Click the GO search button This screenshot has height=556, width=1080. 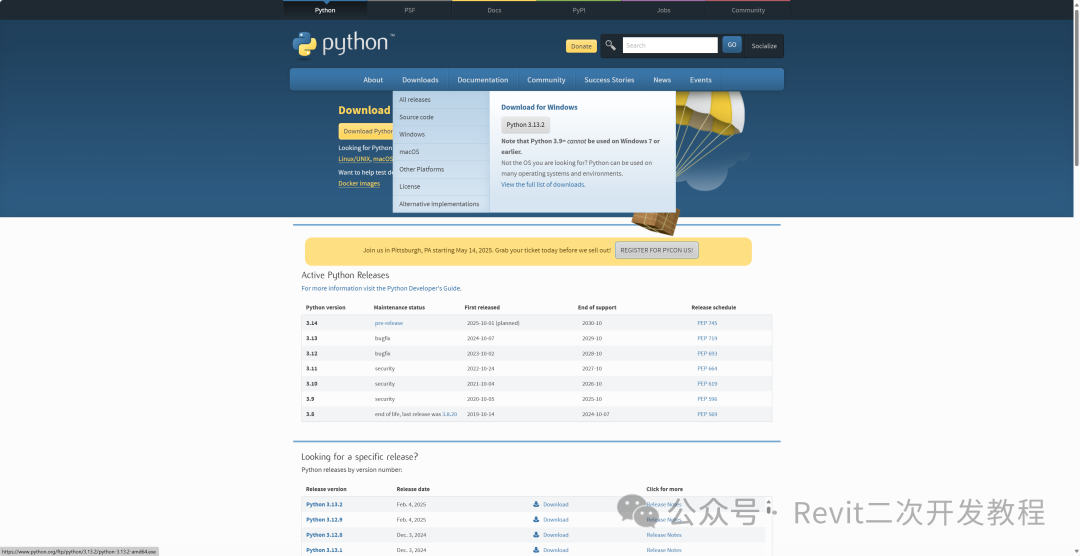[731, 45]
